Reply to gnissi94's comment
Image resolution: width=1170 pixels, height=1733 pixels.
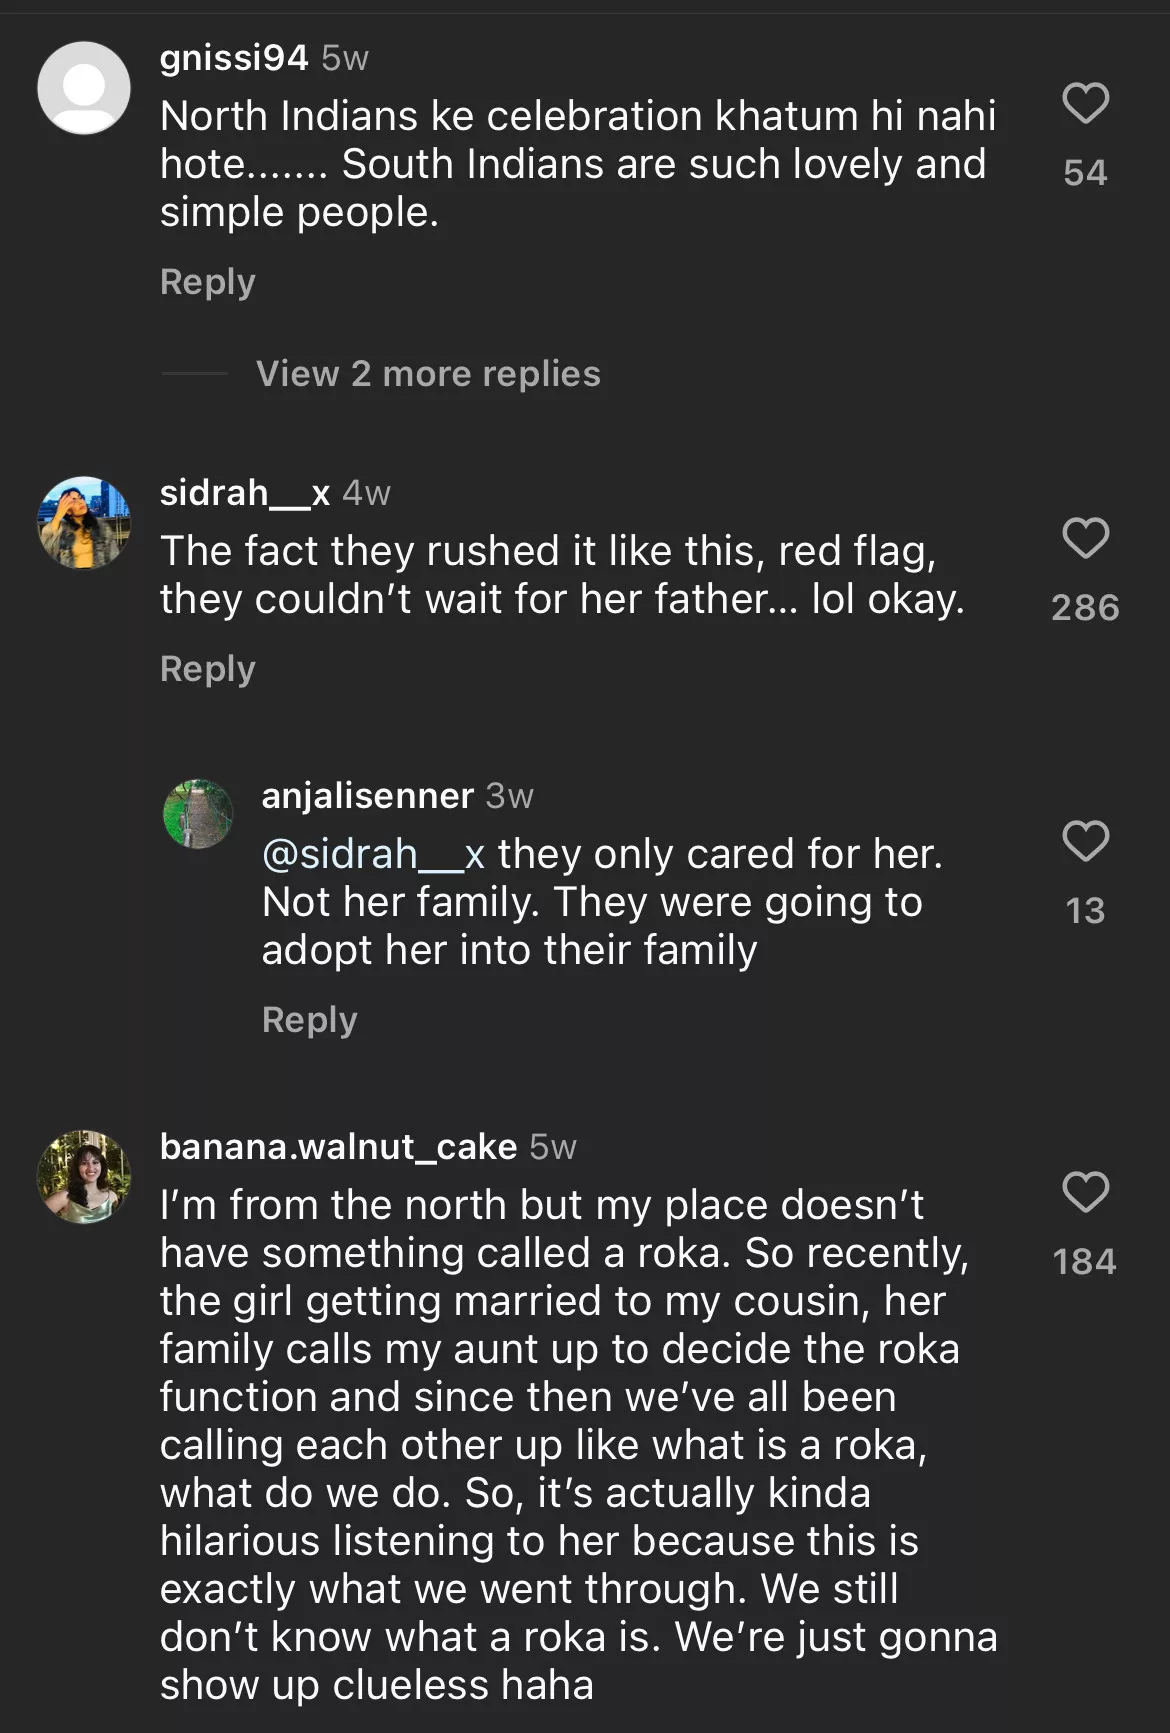208,282
